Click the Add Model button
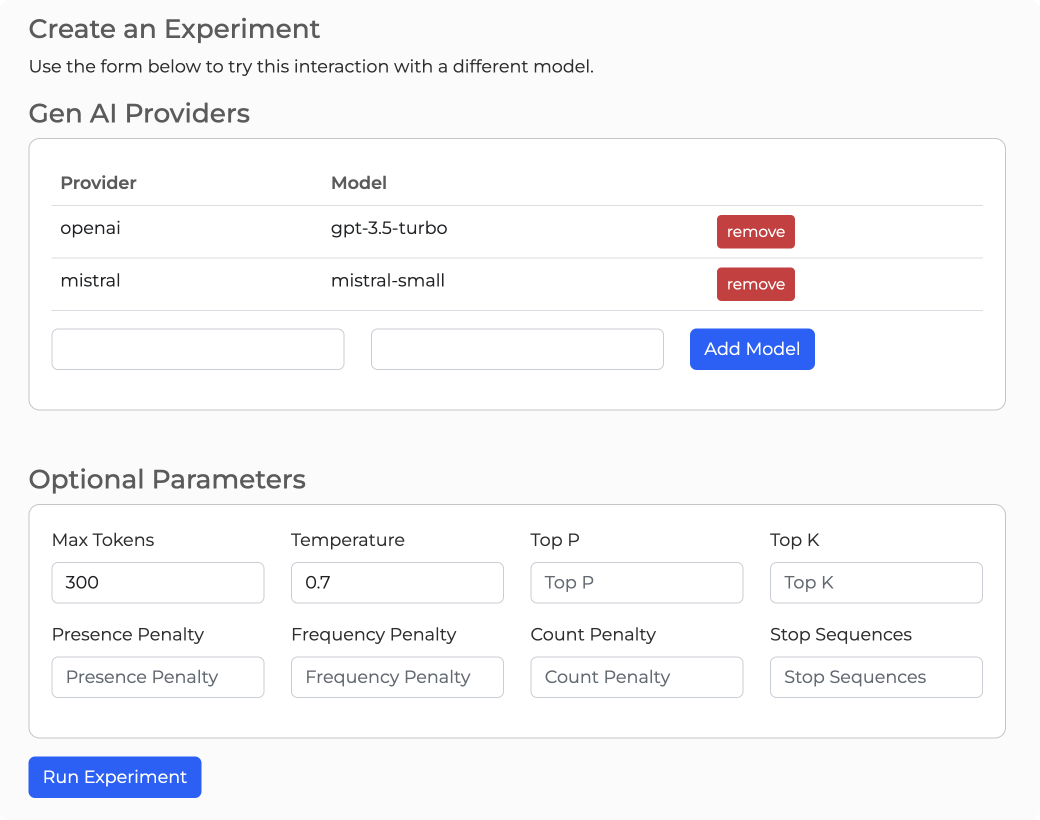Image resolution: width=1040 pixels, height=820 pixels. pos(752,349)
